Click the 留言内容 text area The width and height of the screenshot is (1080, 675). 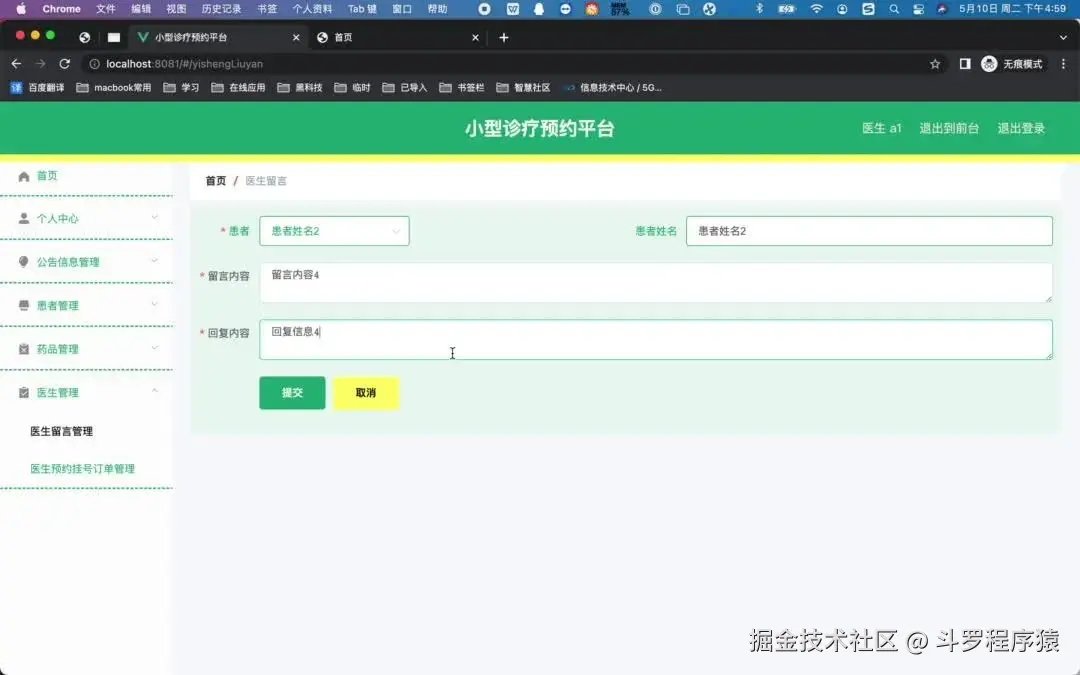tap(656, 282)
